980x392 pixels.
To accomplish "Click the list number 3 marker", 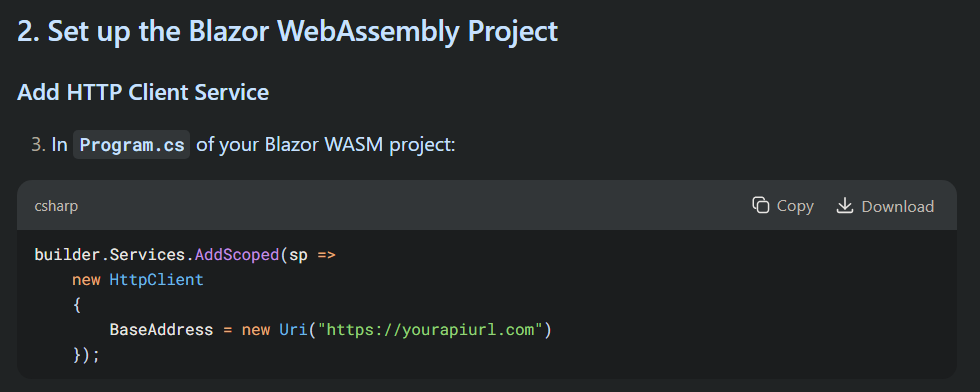I will click(39, 144).
